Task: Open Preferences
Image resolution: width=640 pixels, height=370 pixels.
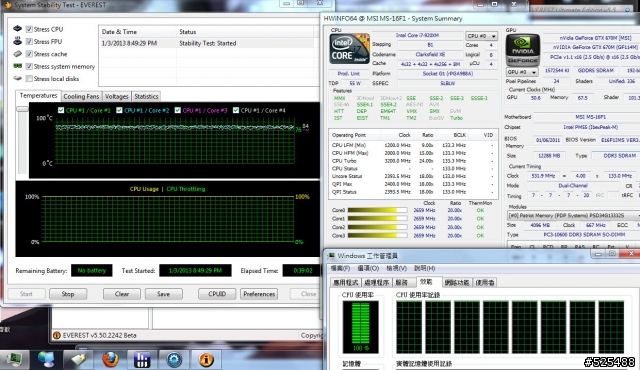Action: tap(259, 294)
